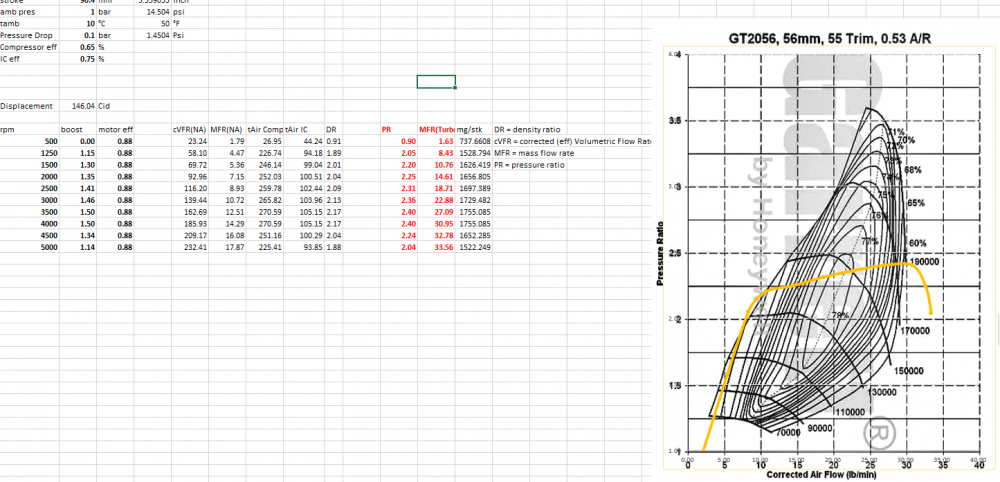The height and width of the screenshot is (482, 1000).
Task: Click the 190000 speed line label on chart
Action: [x=926, y=262]
